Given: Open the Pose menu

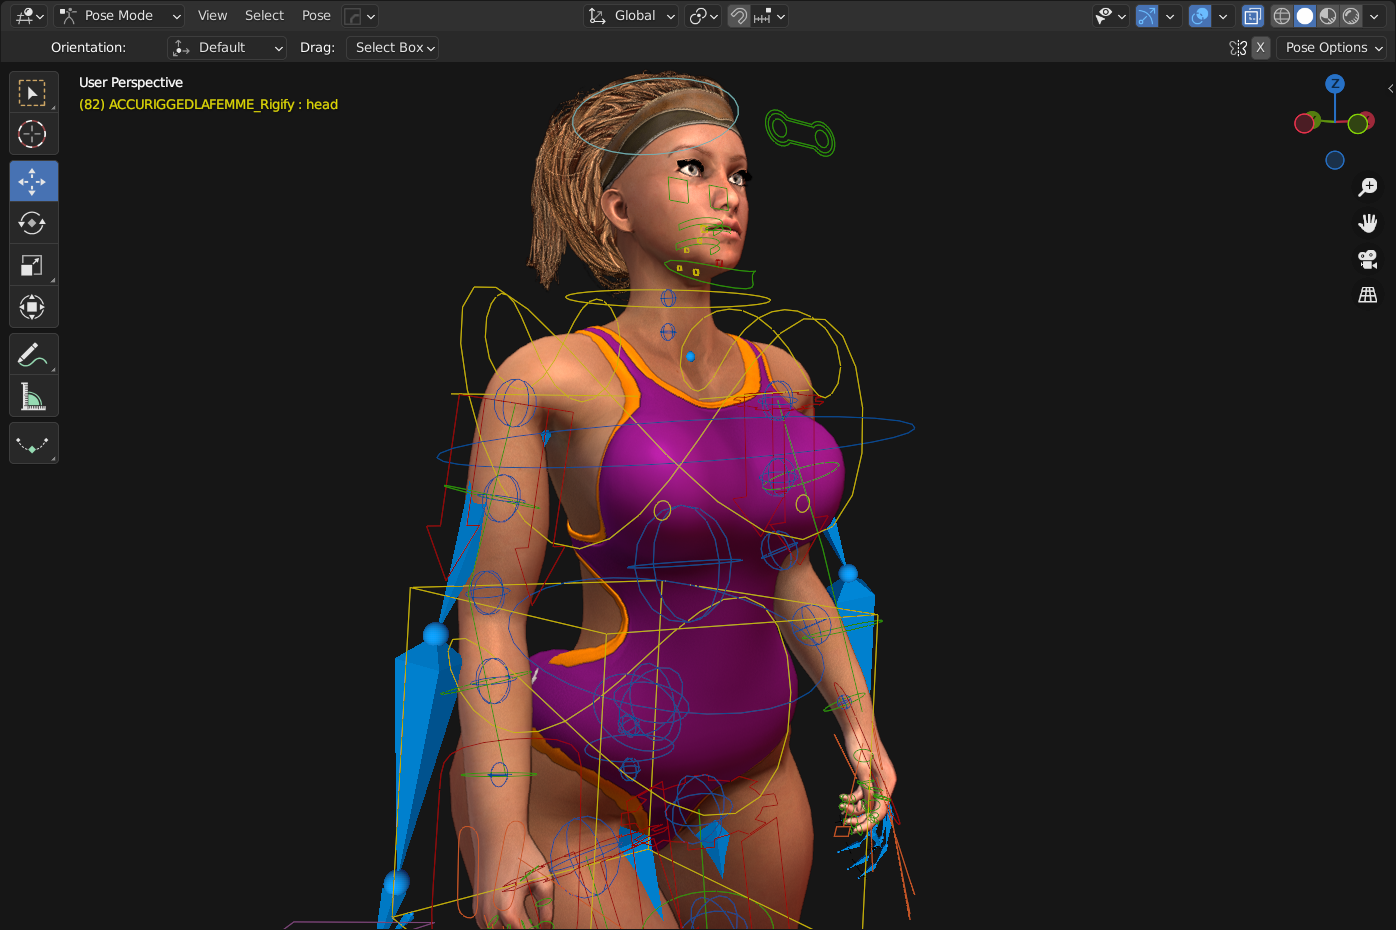Looking at the screenshot, I should click(316, 16).
